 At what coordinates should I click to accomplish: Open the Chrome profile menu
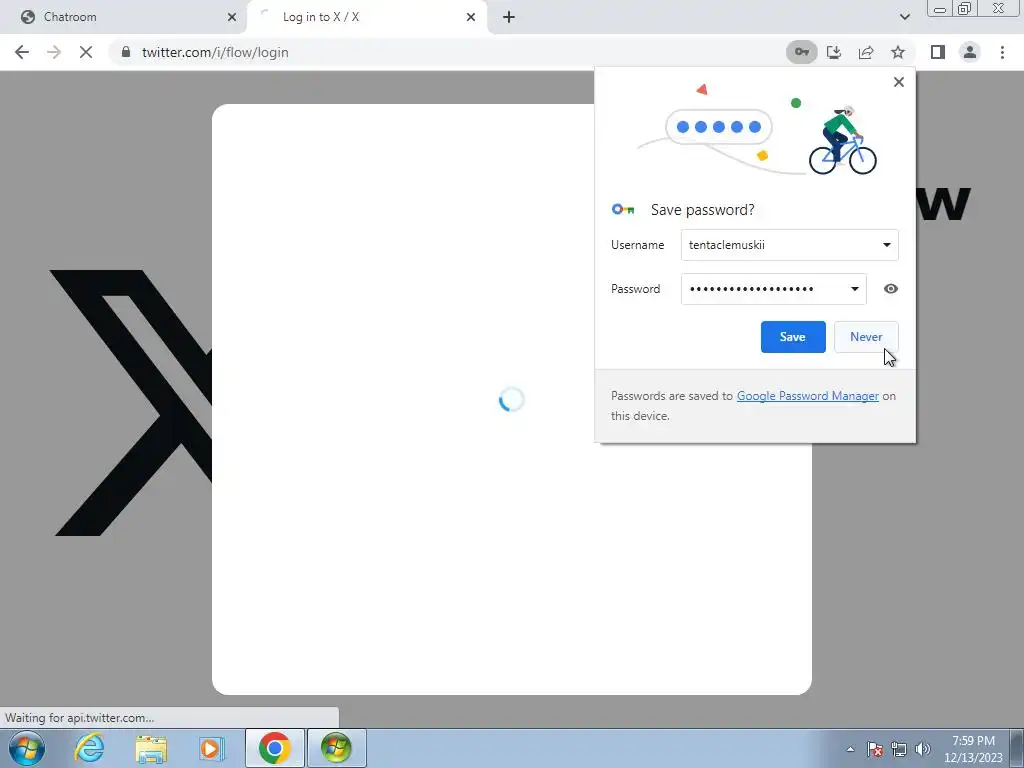(970, 52)
